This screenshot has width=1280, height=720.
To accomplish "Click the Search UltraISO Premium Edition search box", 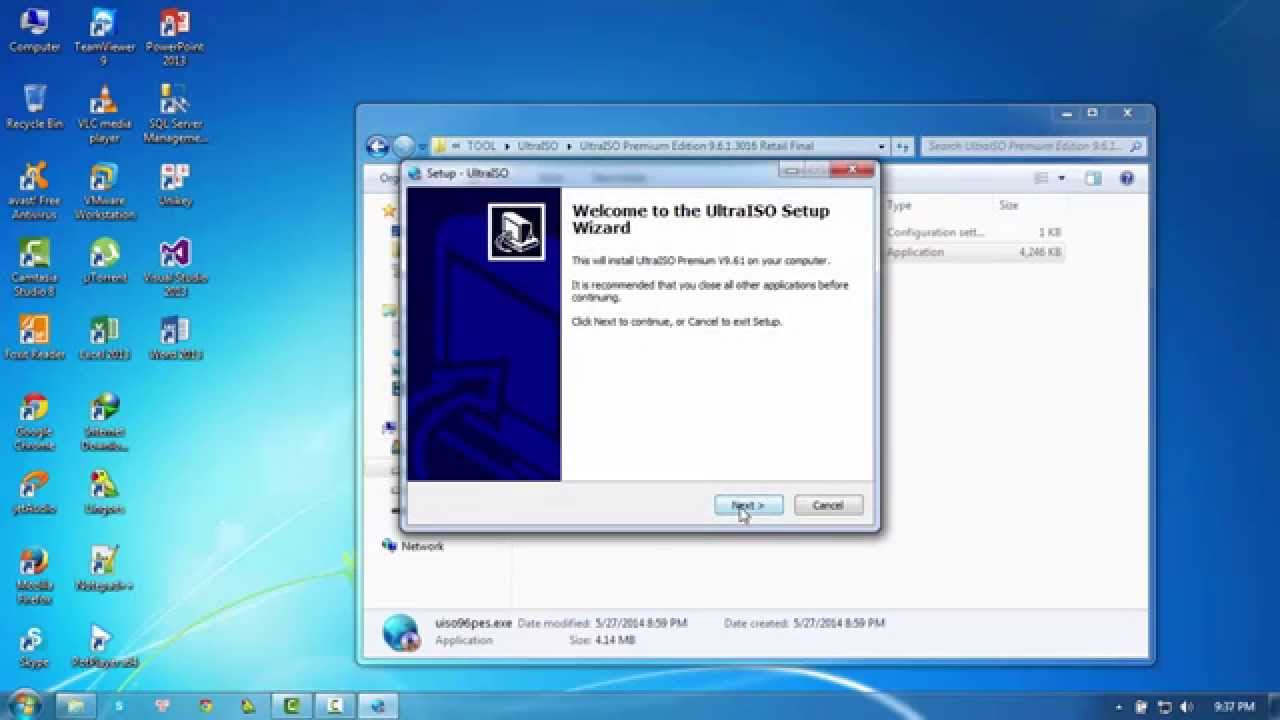I will [x=1033, y=147].
